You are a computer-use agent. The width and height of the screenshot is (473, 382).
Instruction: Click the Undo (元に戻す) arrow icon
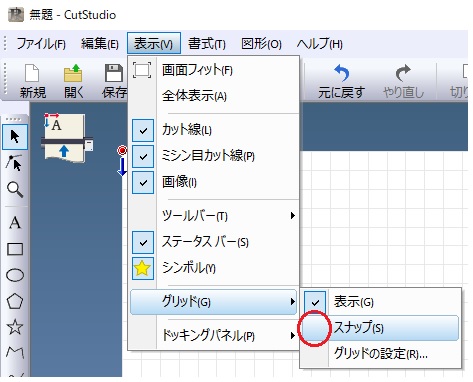click(341, 73)
